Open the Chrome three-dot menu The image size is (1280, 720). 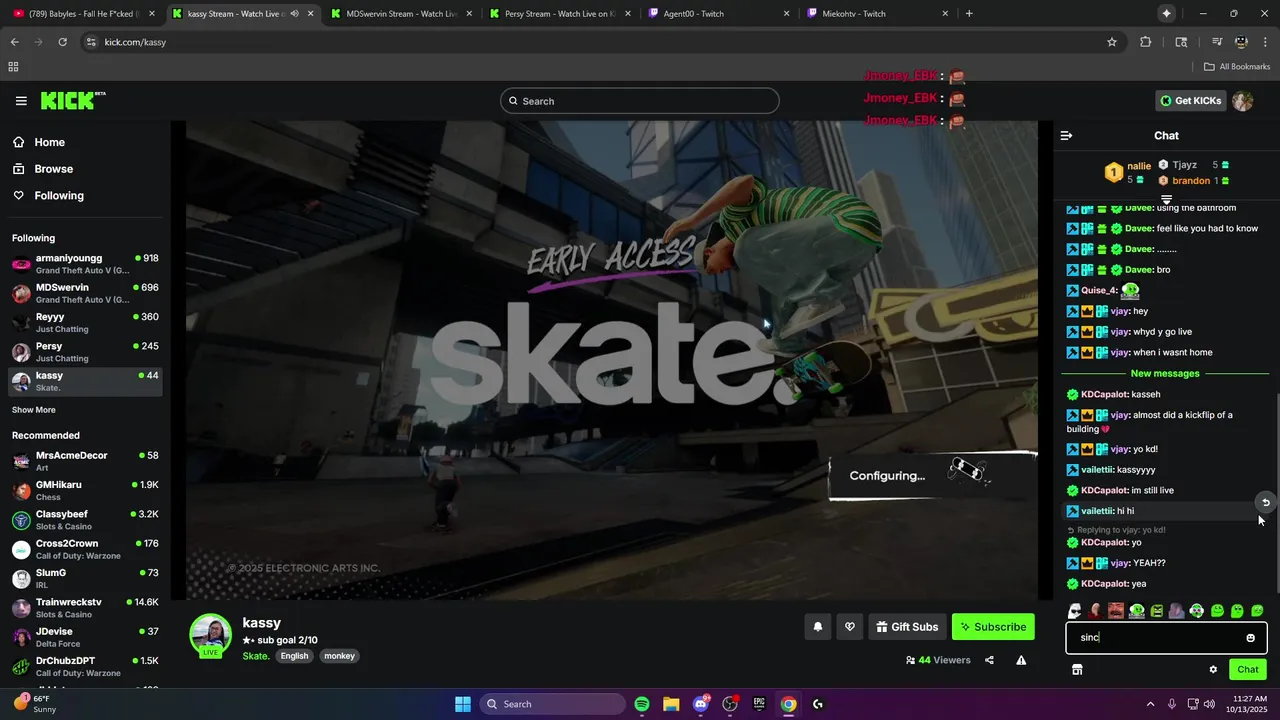[1265, 42]
